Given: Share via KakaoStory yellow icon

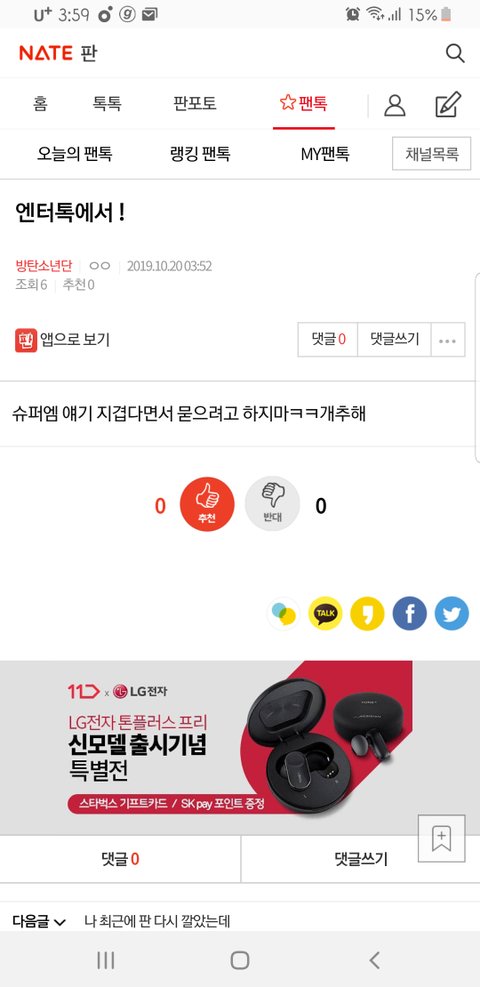Looking at the screenshot, I should (367, 613).
